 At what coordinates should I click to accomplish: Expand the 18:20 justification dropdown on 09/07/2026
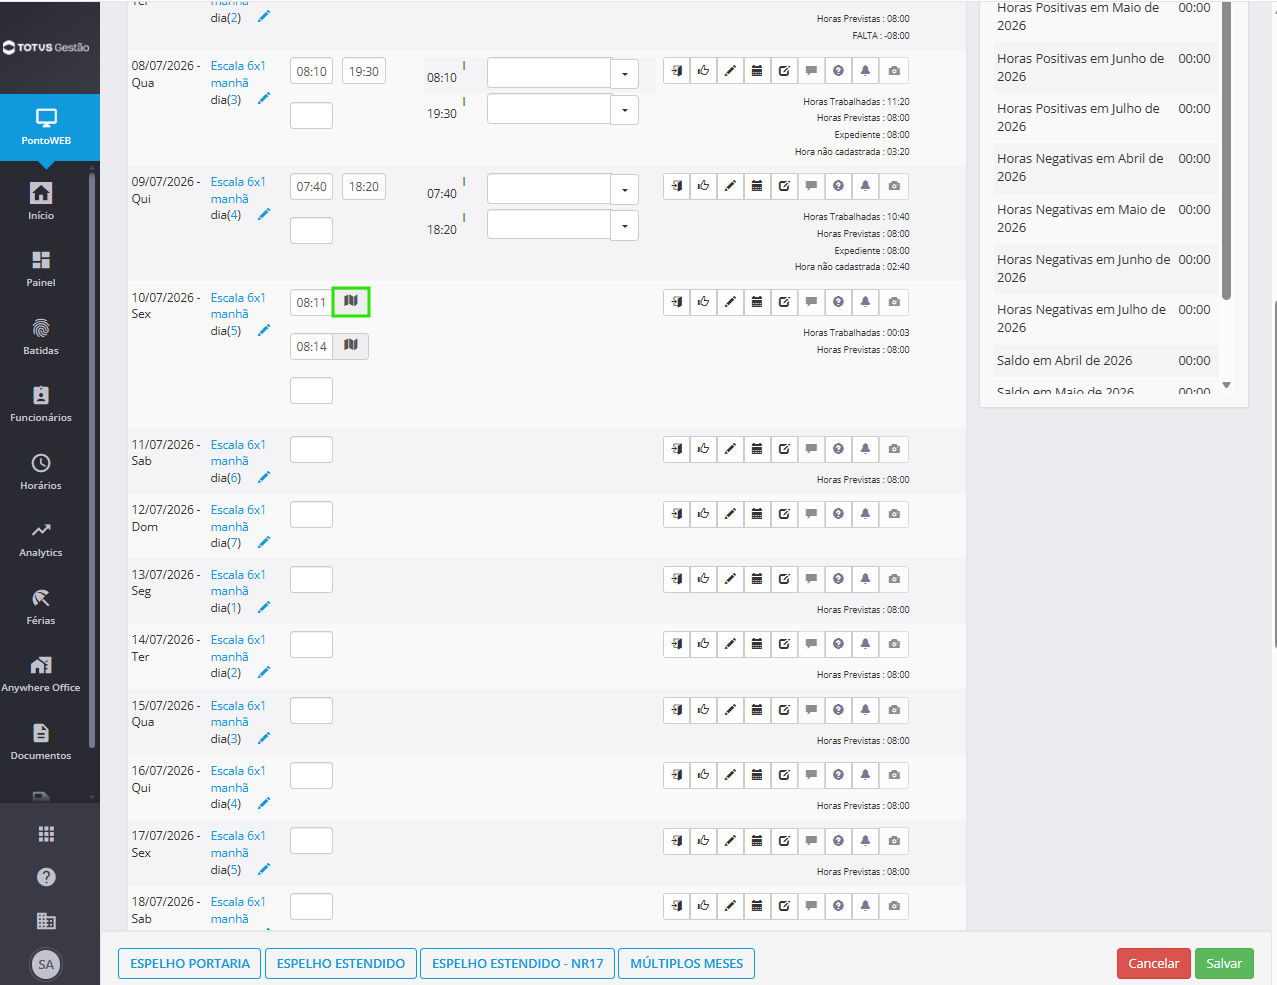[x=625, y=225]
